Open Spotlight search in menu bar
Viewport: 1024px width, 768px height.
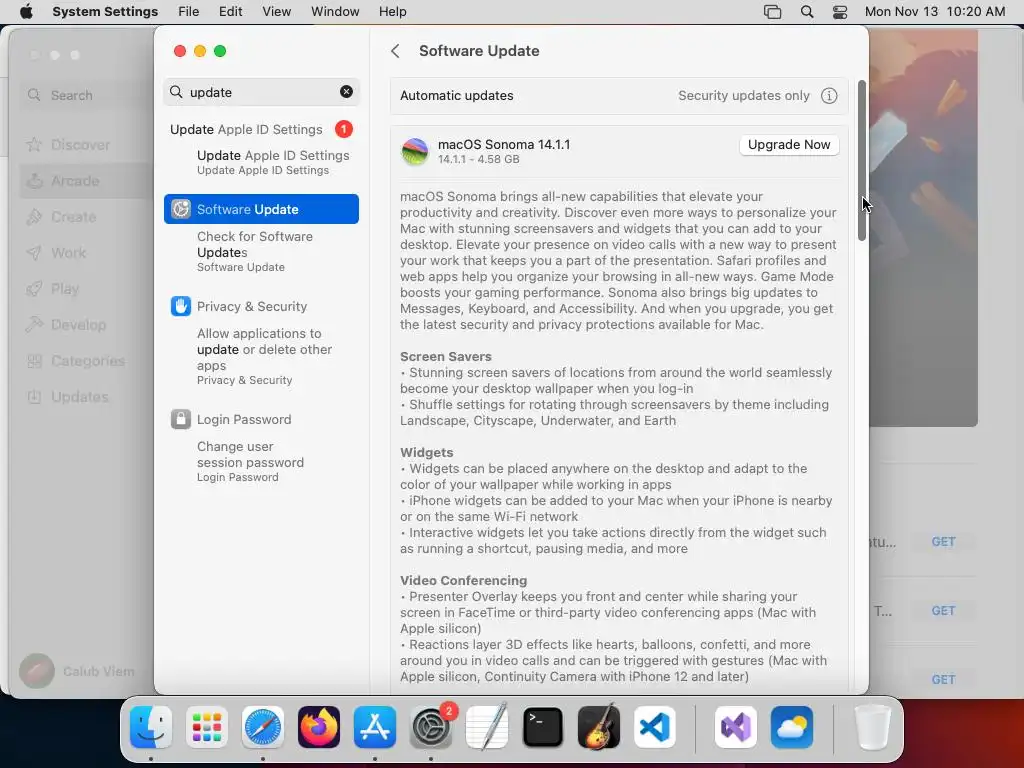[807, 12]
